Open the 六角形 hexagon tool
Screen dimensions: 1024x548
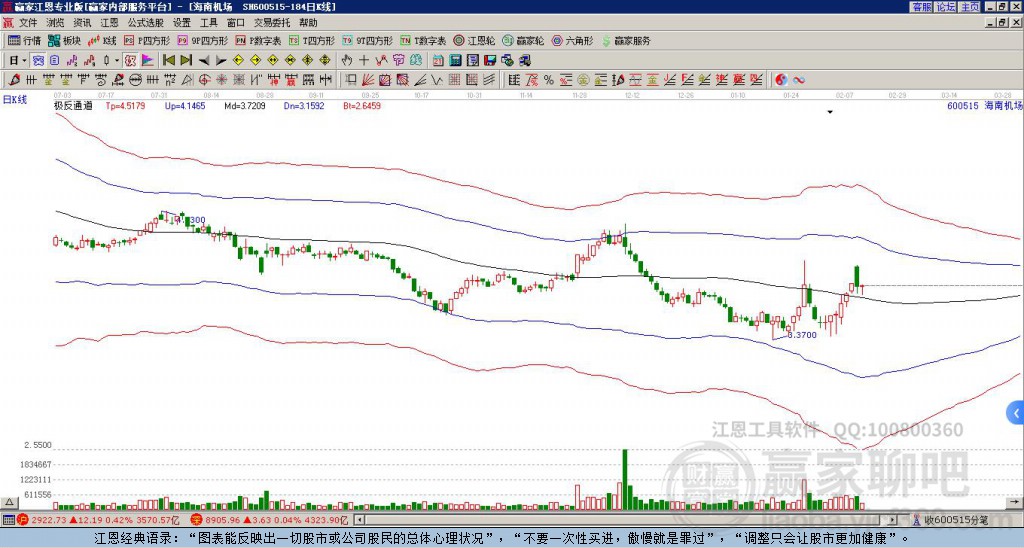pos(573,40)
